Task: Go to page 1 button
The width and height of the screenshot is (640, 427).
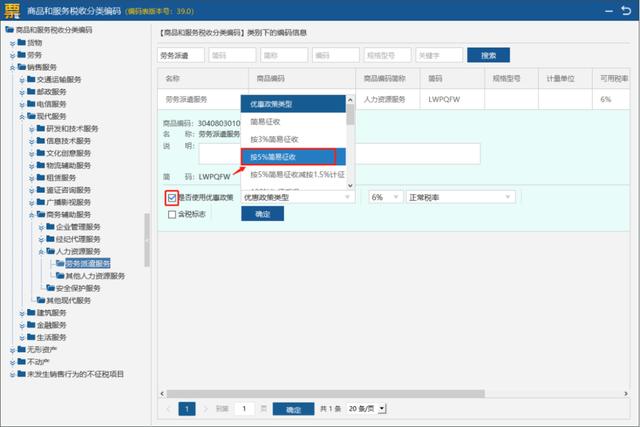Action: 187,409
